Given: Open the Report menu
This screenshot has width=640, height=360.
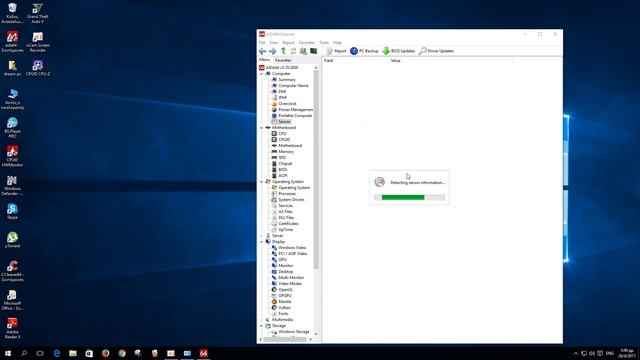Looking at the screenshot, I should click(x=288, y=42).
